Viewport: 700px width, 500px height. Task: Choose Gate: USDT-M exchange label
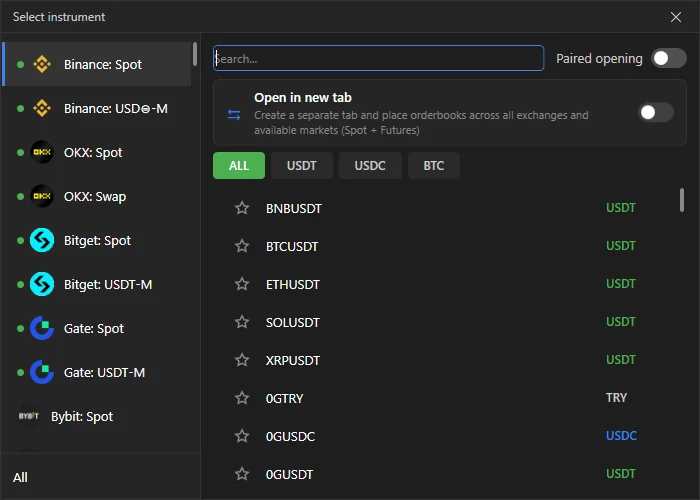pos(104,372)
